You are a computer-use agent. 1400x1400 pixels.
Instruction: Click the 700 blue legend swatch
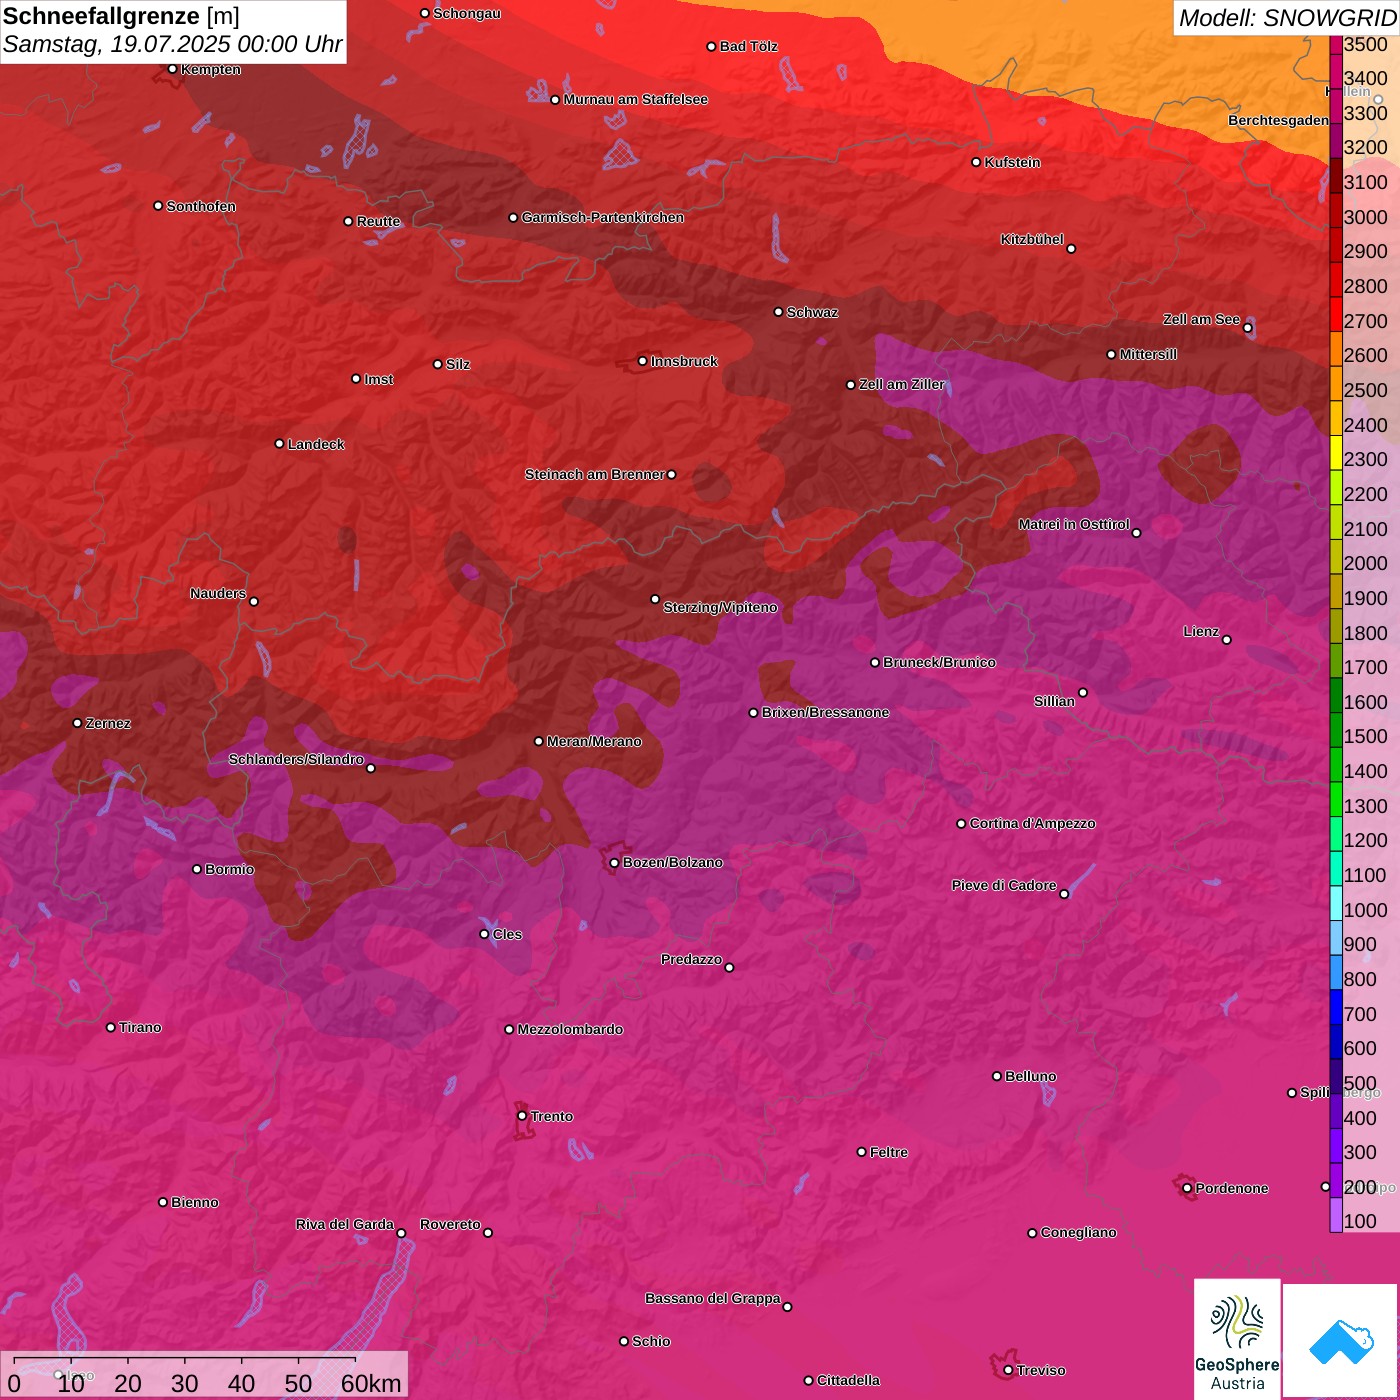point(1335,1007)
